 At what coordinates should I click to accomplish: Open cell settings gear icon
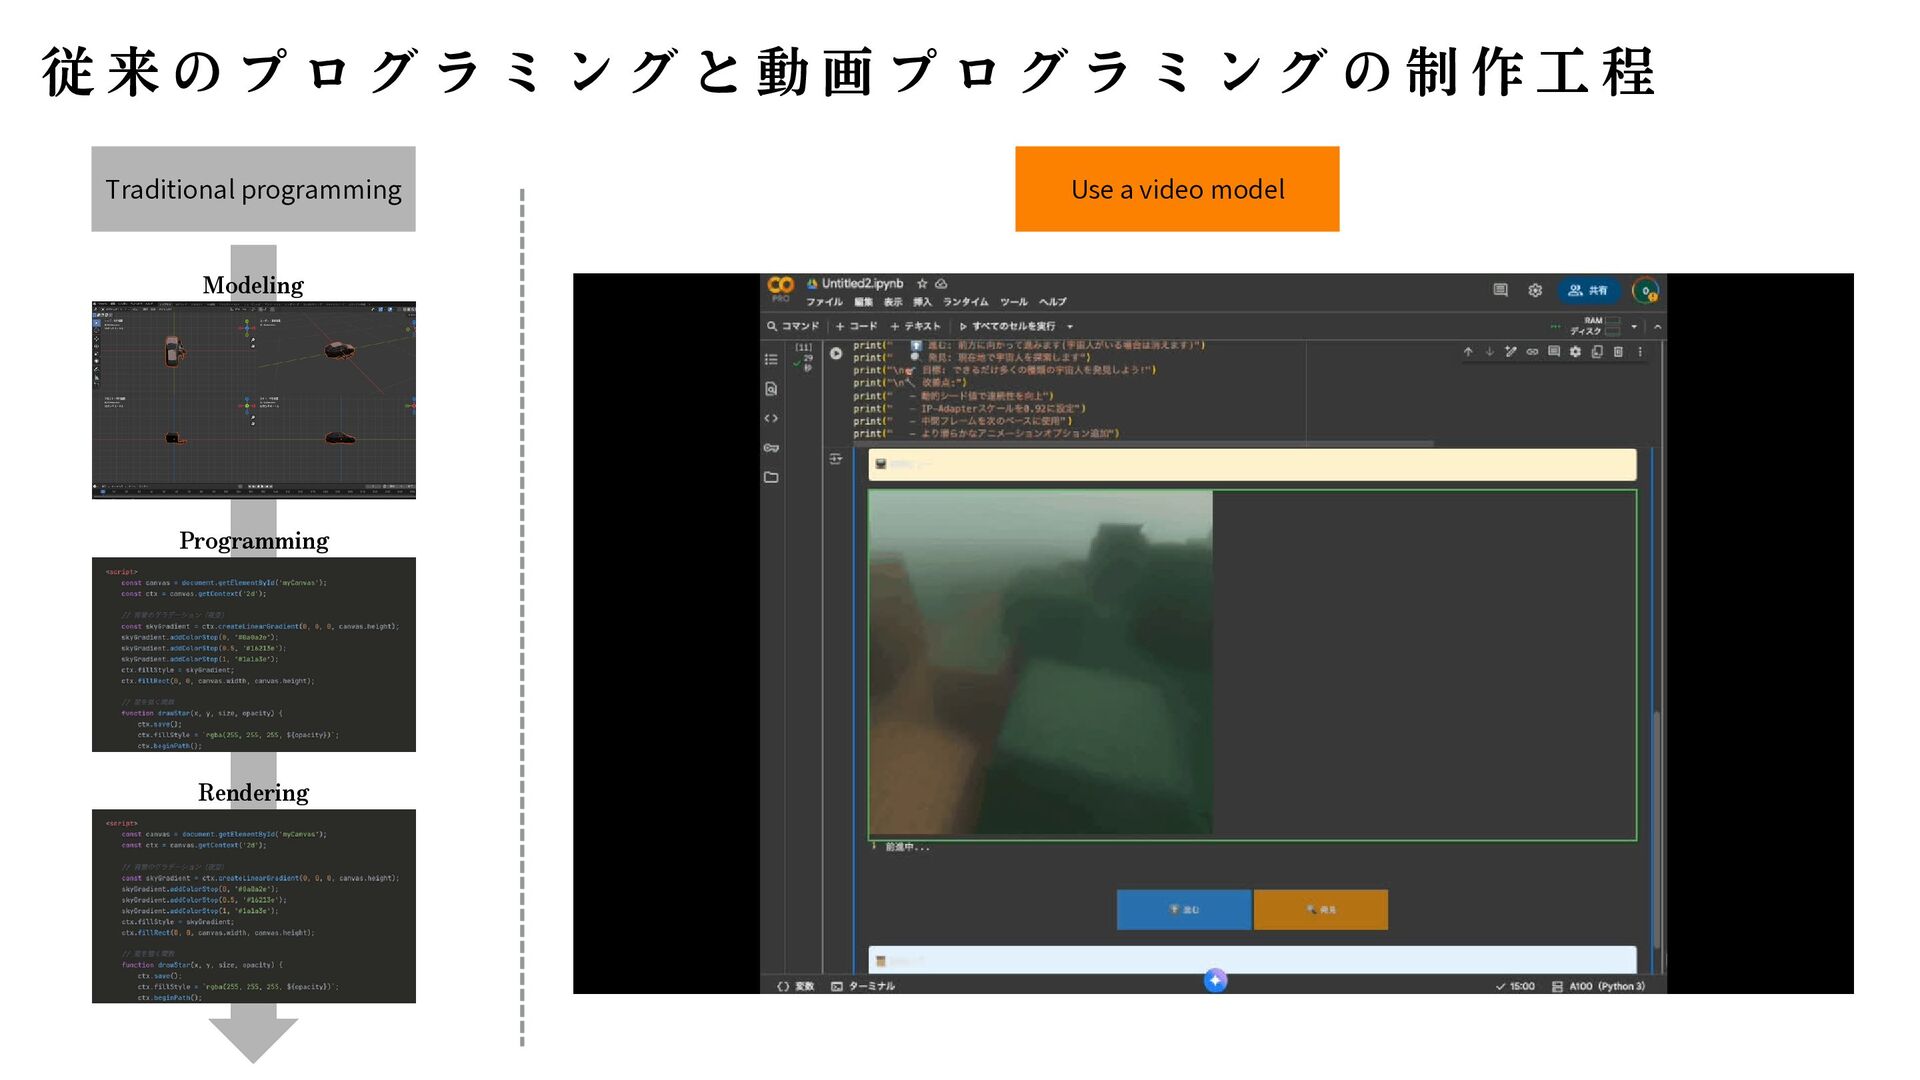coord(1575,352)
